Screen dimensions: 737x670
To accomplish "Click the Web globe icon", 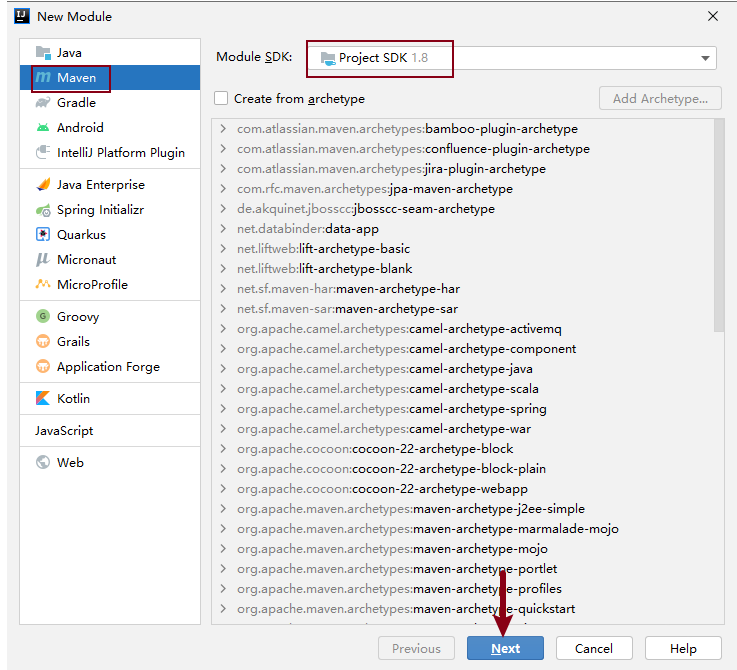I will coord(43,462).
